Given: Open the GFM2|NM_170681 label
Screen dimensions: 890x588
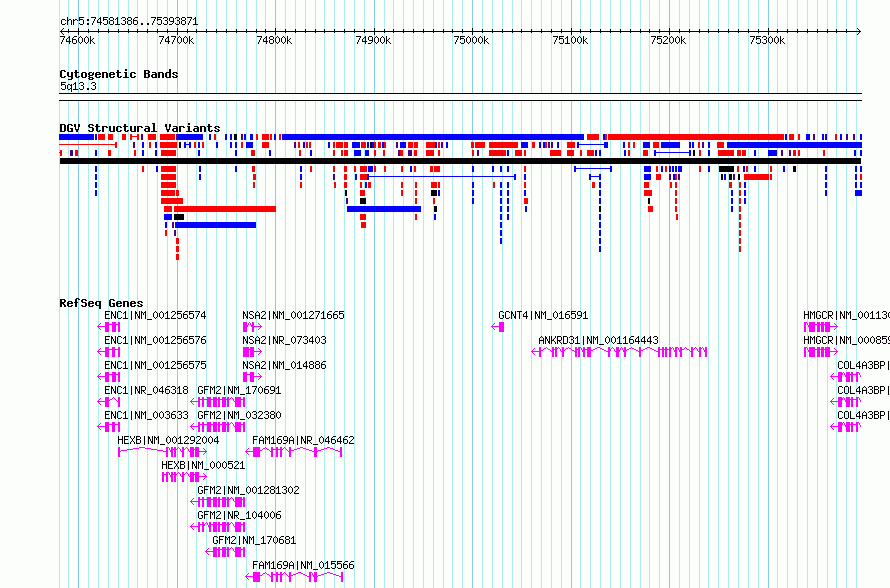Looking at the screenshot, I should click(254, 540).
